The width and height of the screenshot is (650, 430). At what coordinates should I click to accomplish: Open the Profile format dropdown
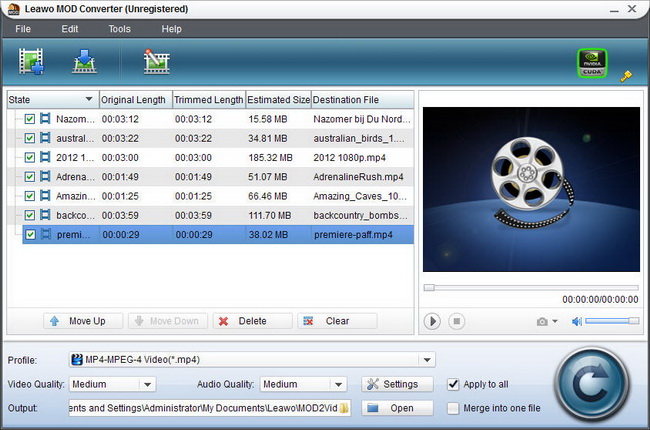pyautogui.click(x=427, y=360)
